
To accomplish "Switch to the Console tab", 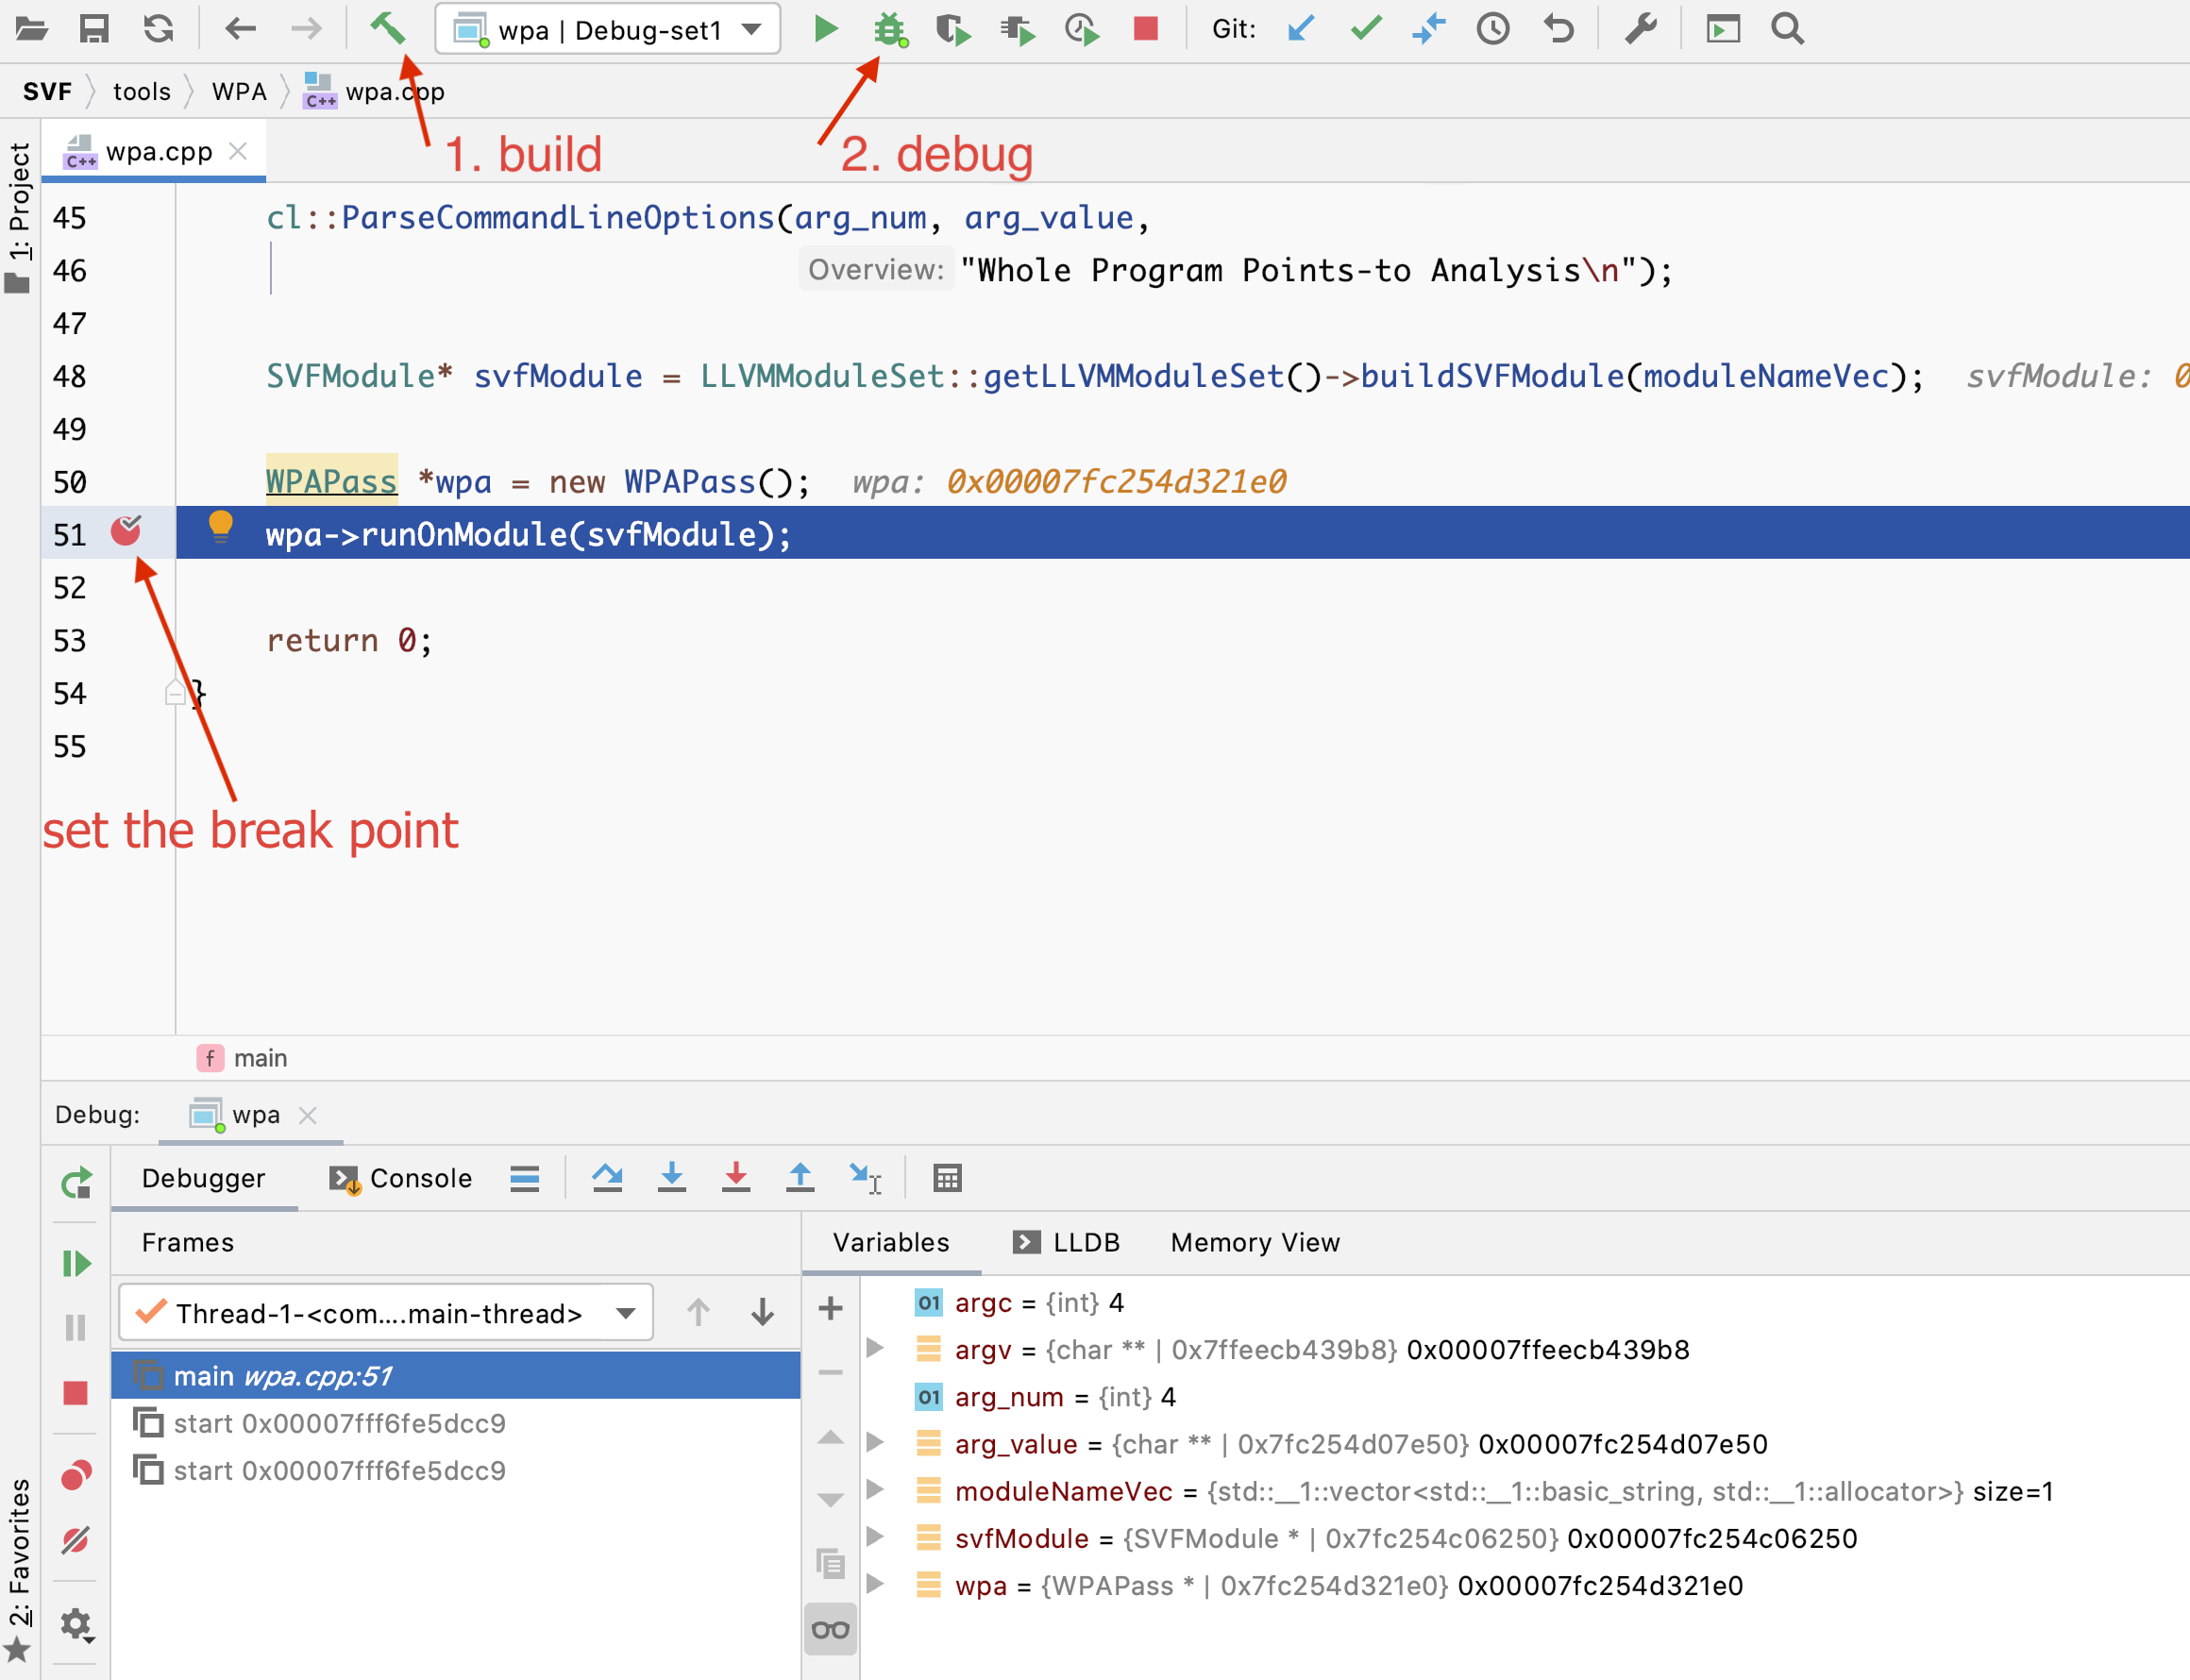I will [401, 1178].
